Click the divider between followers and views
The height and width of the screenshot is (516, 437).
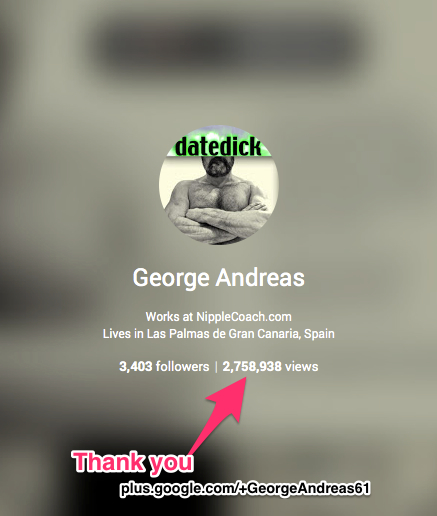point(216,367)
